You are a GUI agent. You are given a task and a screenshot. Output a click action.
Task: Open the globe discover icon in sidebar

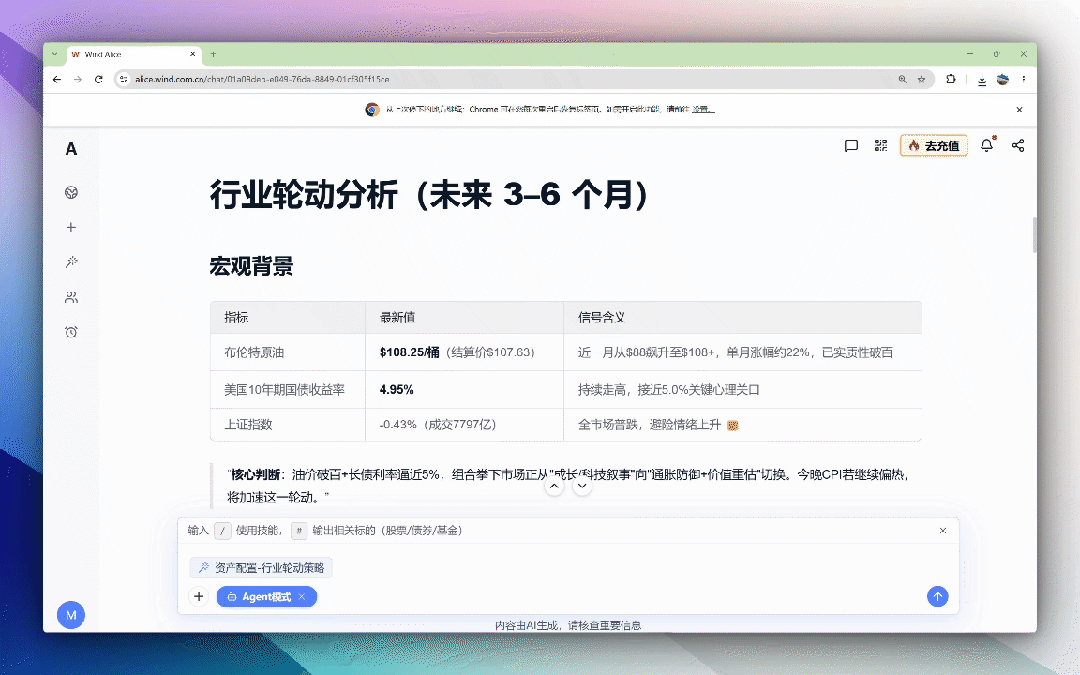click(x=71, y=192)
